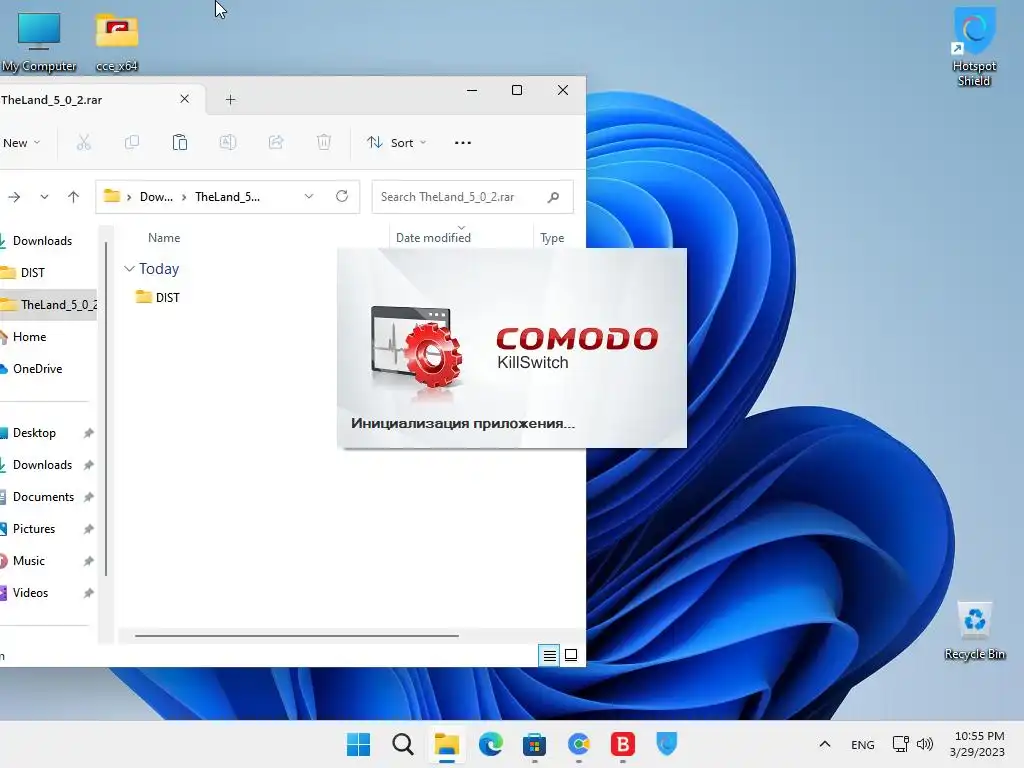Open File Explorer from the taskbar
This screenshot has width=1024, height=768.
coord(447,744)
